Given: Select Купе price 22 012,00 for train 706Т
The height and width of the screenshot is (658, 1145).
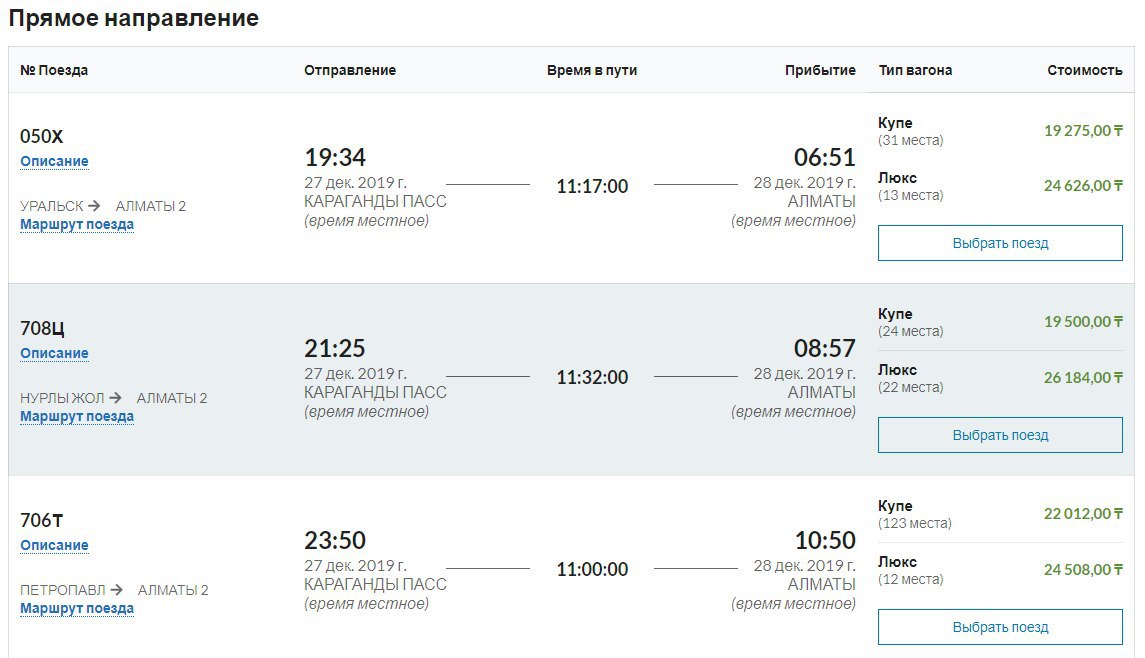Looking at the screenshot, I should click(x=1083, y=513).
